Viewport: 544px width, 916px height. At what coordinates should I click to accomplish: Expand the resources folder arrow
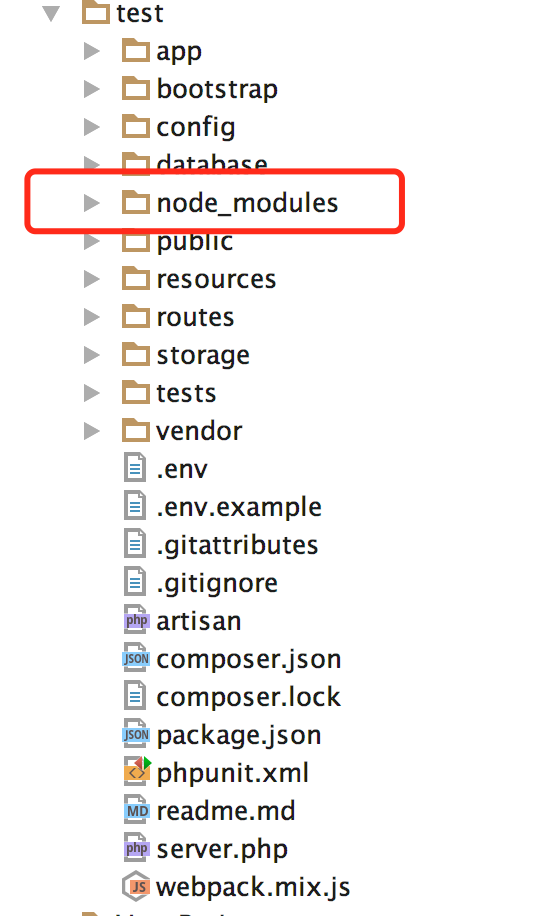coord(91,279)
